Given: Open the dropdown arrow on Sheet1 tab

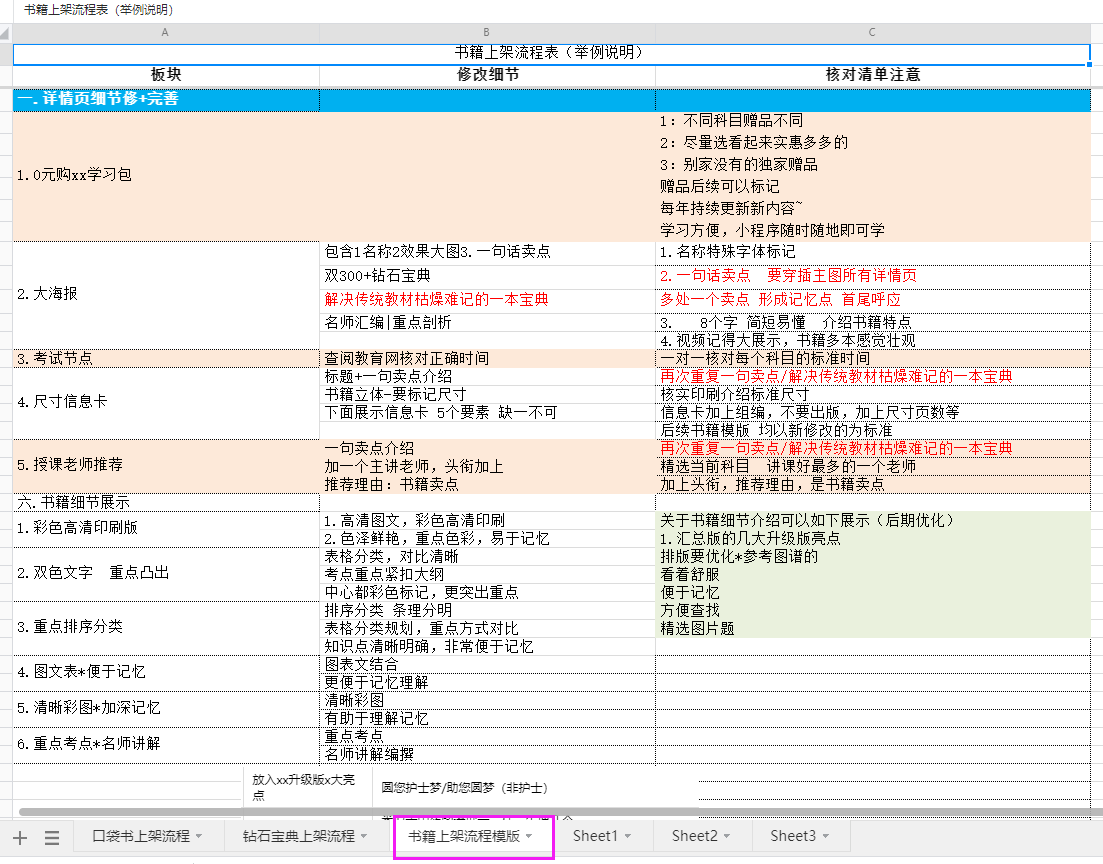Looking at the screenshot, I should pyautogui.click(x=628, y=837).
